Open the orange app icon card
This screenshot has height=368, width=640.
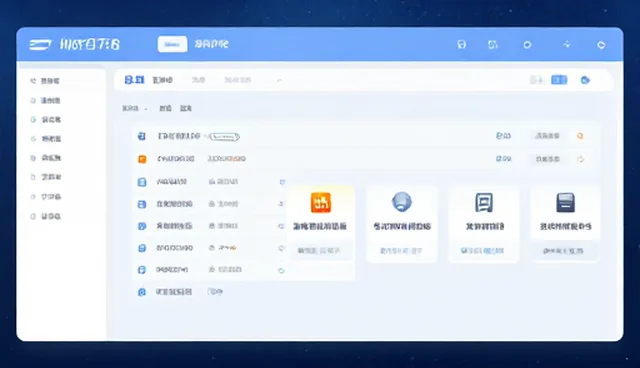[321, 202]
